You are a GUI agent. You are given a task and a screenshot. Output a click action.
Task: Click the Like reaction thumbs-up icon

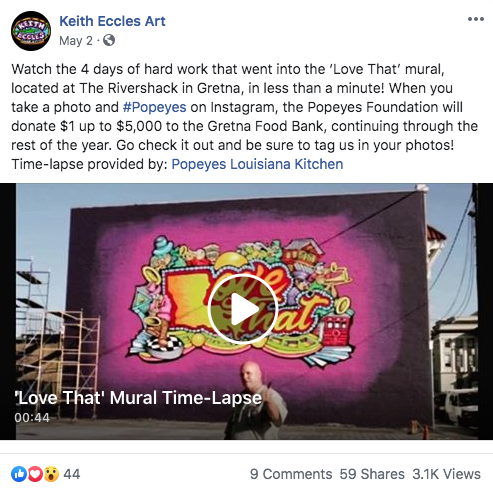tap(19, 474)
